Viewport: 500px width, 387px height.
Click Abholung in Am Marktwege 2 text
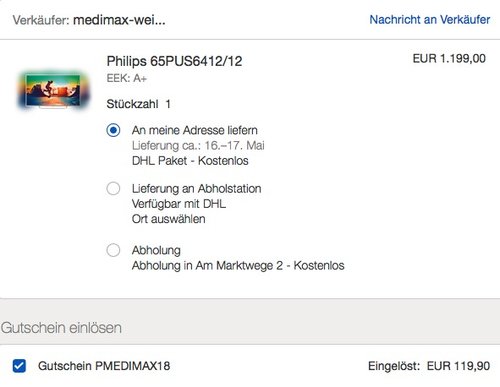(238, 266)
